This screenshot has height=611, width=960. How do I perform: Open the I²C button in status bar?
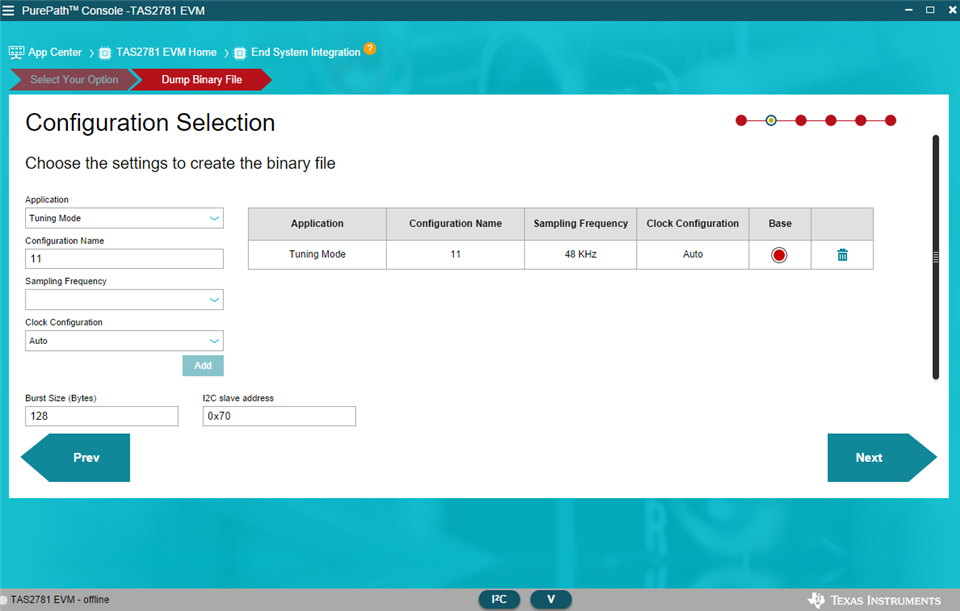[499, 599]
